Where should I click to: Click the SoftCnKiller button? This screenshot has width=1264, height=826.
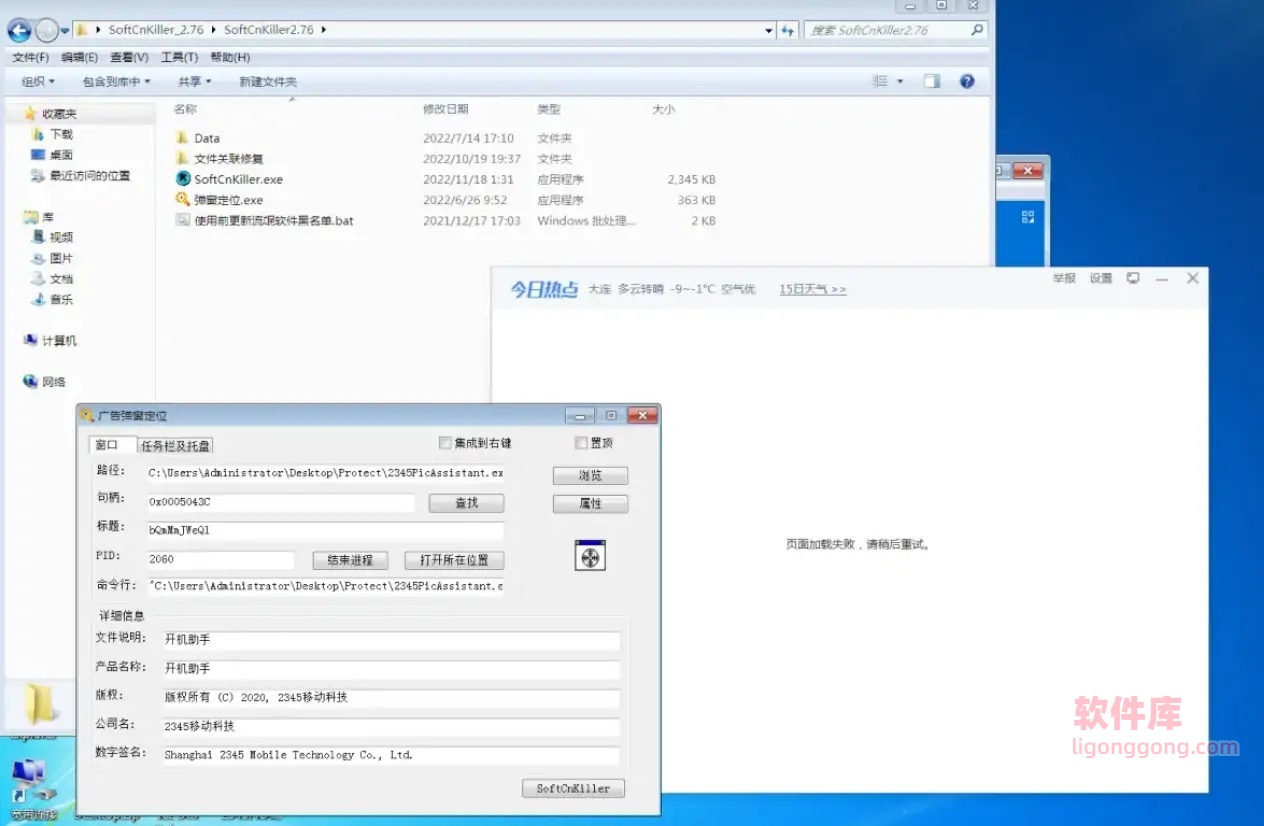point(573,788)
